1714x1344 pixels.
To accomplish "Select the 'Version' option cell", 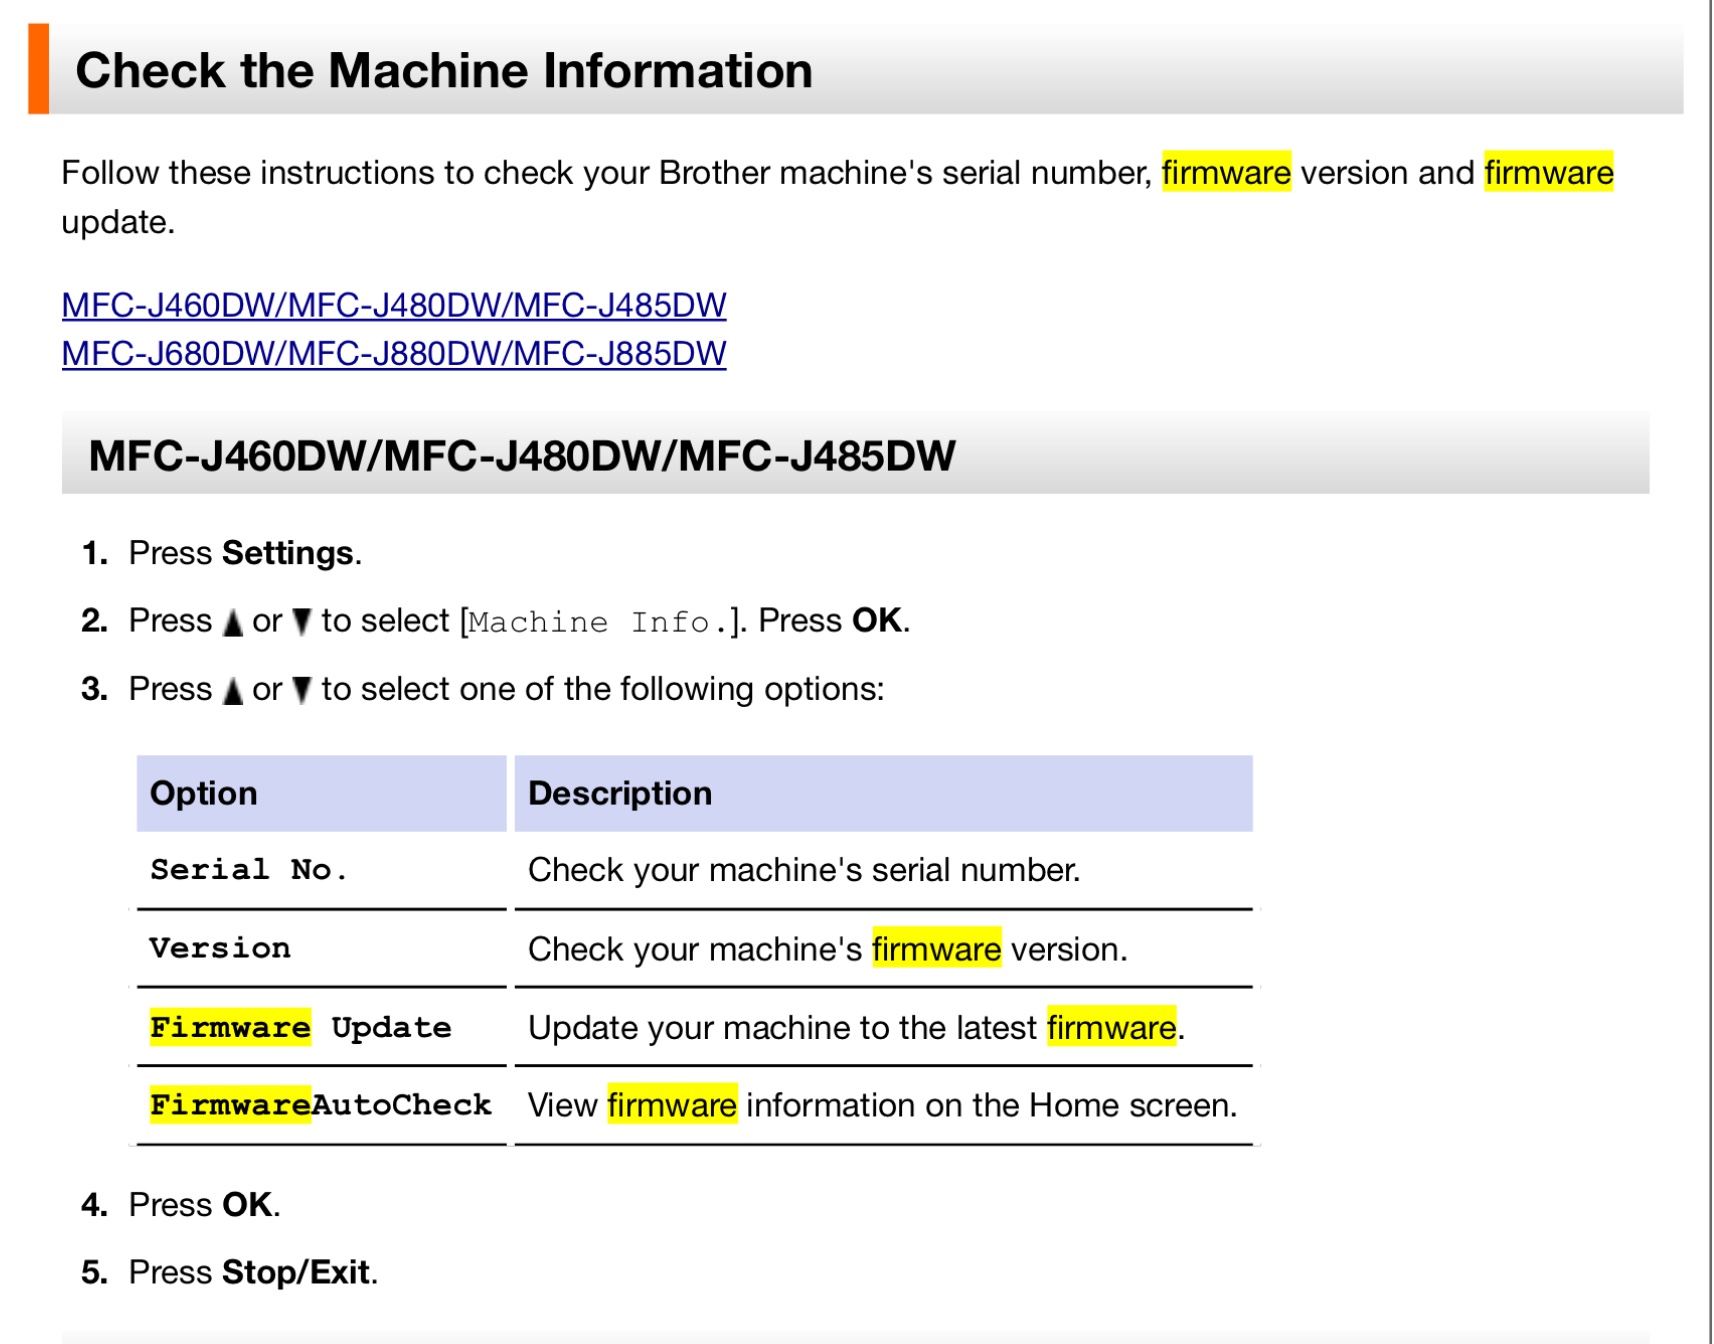I will click(321, 948).
